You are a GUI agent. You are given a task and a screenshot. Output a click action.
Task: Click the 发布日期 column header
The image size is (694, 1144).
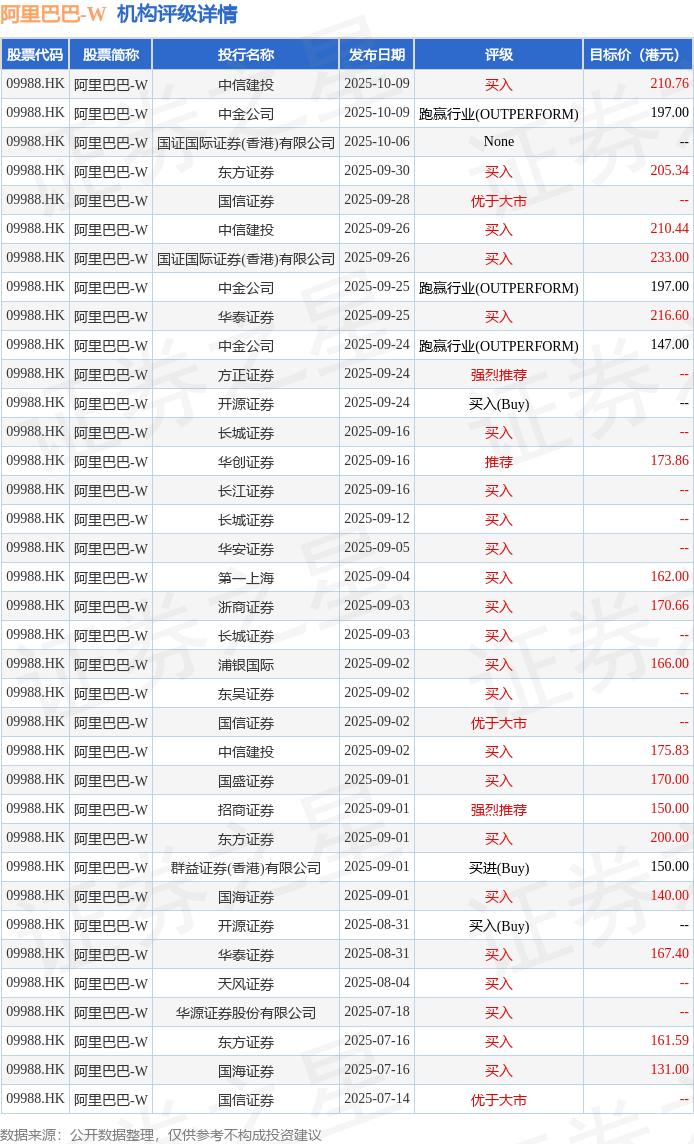click(x=377, y=55)
